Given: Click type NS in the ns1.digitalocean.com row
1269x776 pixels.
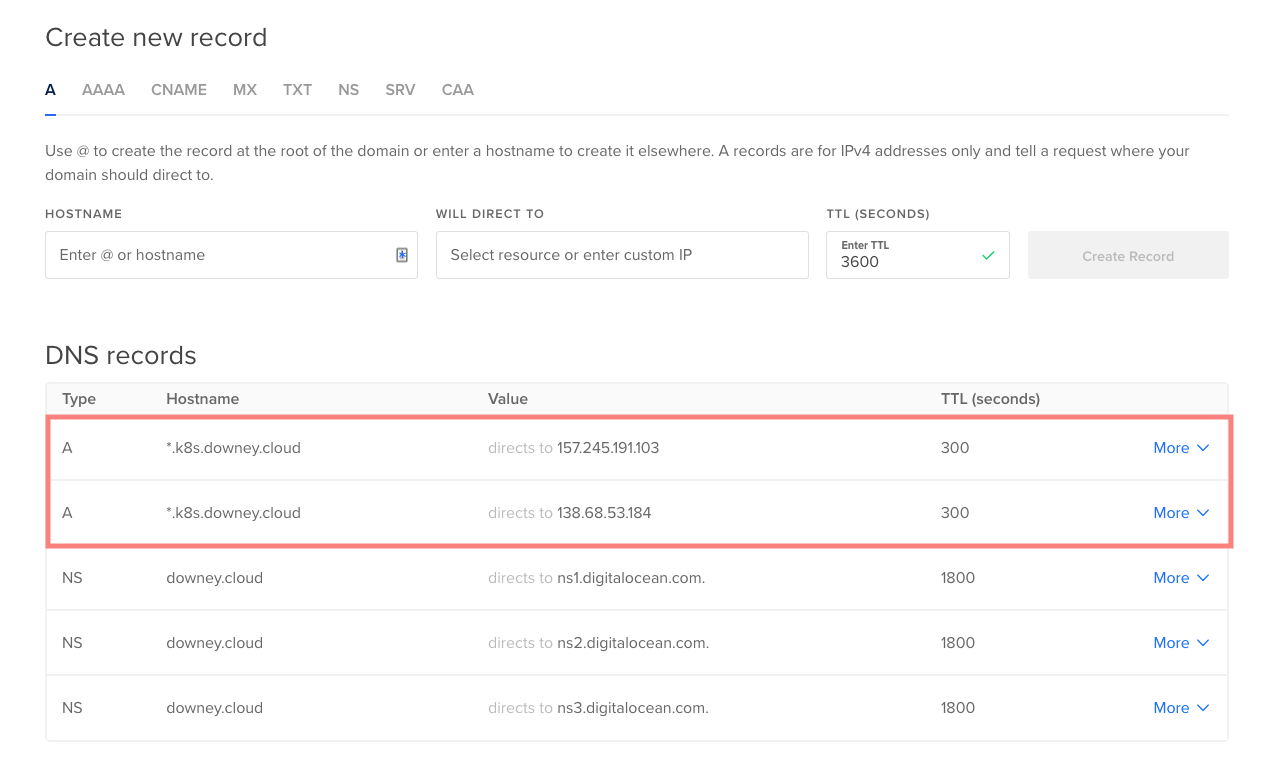Looking at the screenshot, I should (x=72, y=578).
